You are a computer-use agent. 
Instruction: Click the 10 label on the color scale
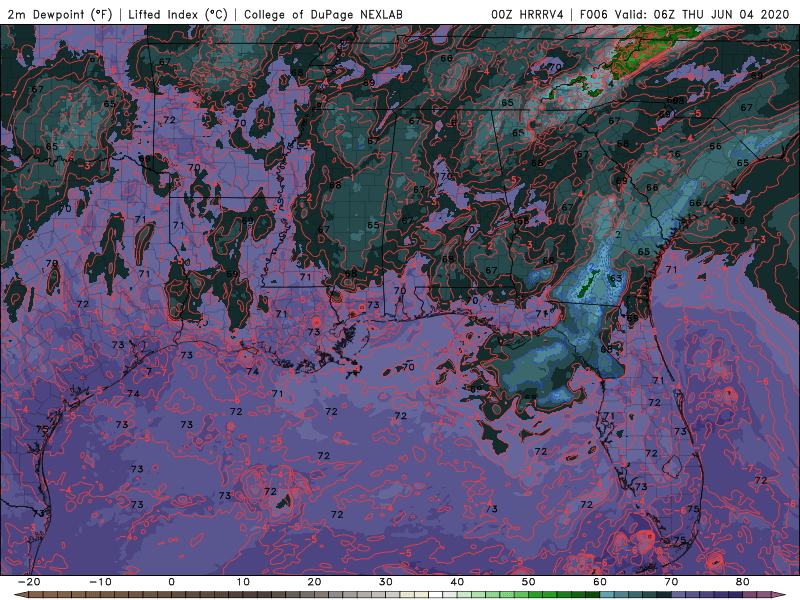(243, 582)
